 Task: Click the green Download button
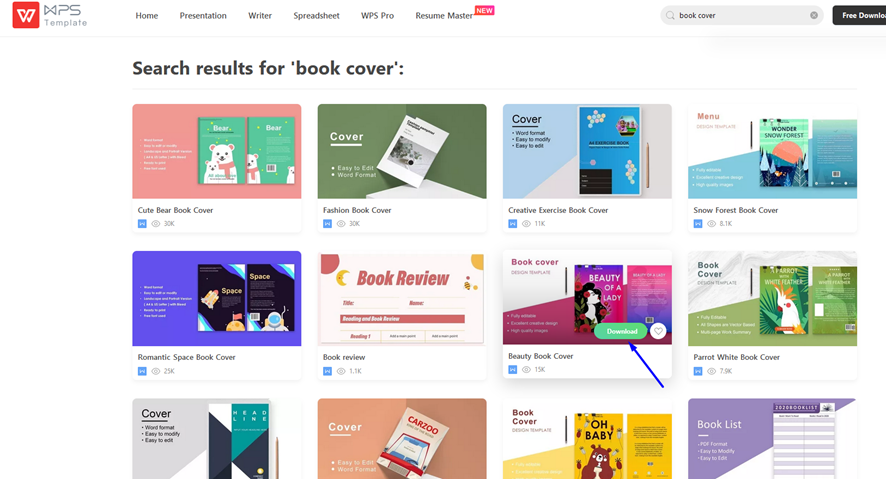pos(622,332)
